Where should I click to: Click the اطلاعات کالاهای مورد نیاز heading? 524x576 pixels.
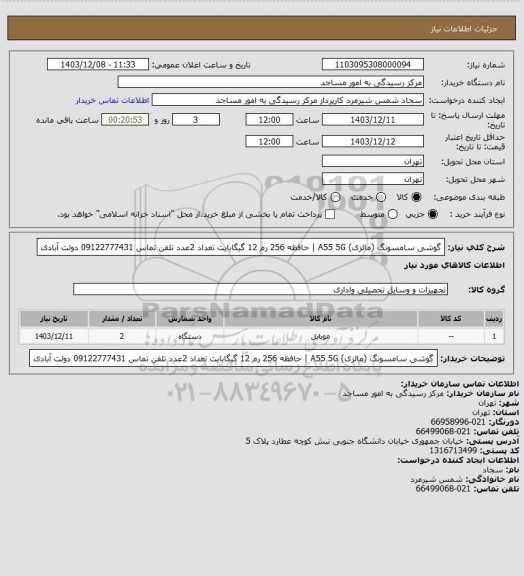pyautogui.click(x=454, y=265)
